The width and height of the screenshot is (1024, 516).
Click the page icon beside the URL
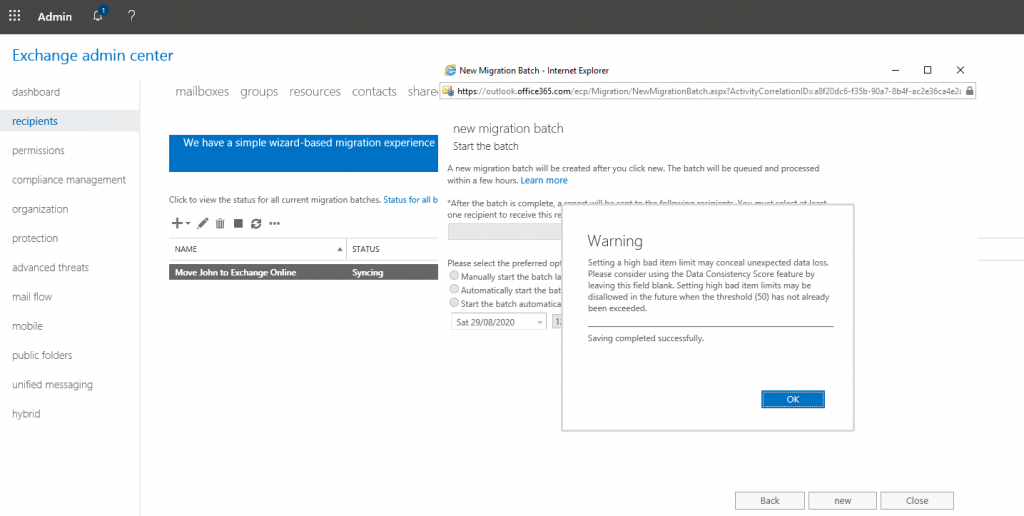tap(449, 91)
